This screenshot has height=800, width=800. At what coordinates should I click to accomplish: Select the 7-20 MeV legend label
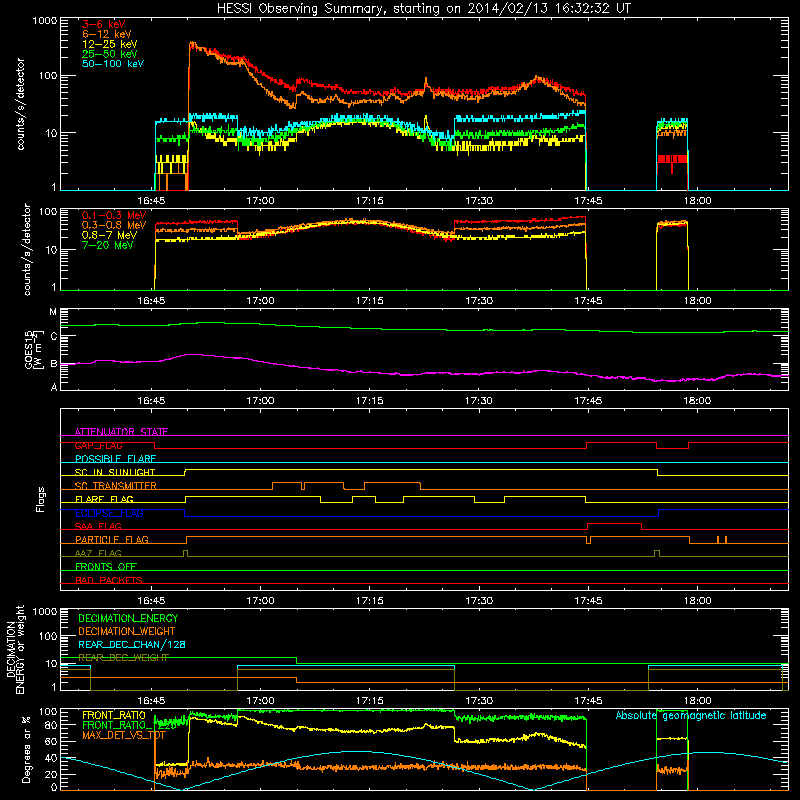[108, 245]
